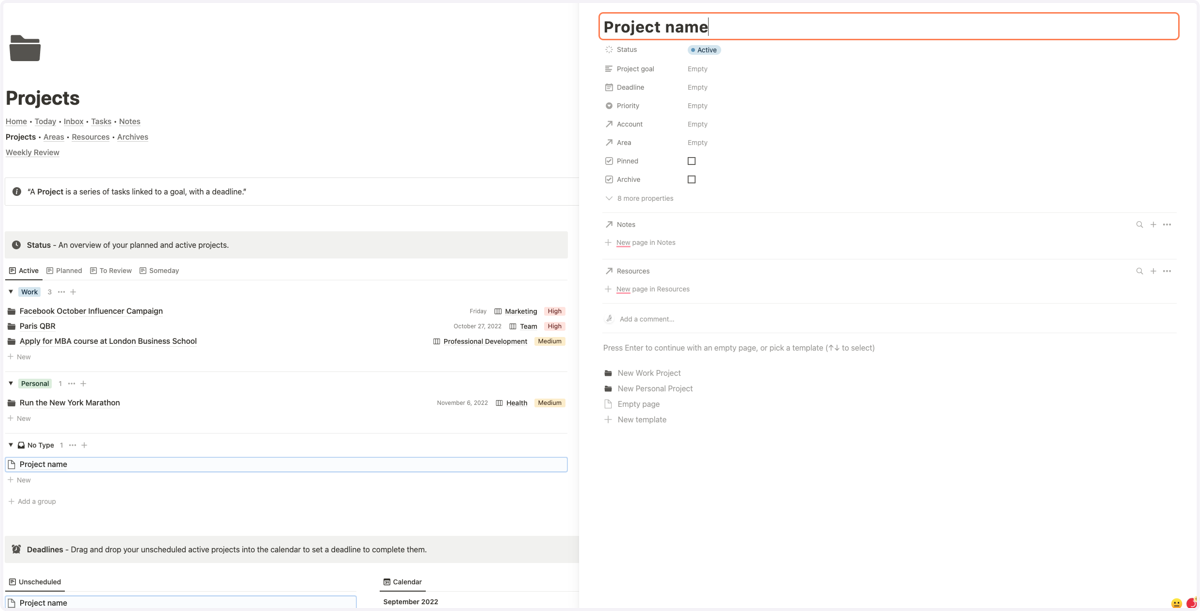The image size is (1200, 611).
Task: Click the alarm clock icon beside Deadlines
Action: click(16, 549)
